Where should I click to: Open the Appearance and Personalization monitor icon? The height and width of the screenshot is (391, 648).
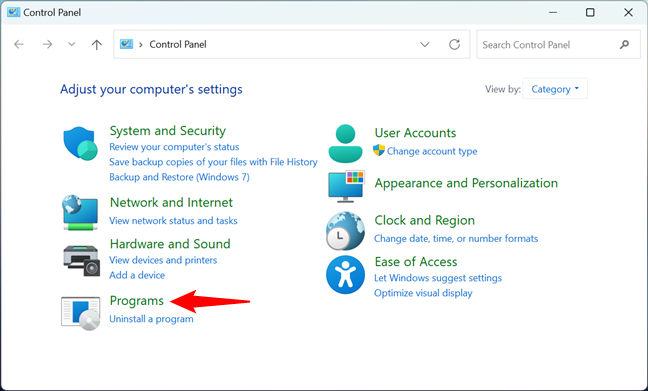pyautogui.click(x=346, y=186)
